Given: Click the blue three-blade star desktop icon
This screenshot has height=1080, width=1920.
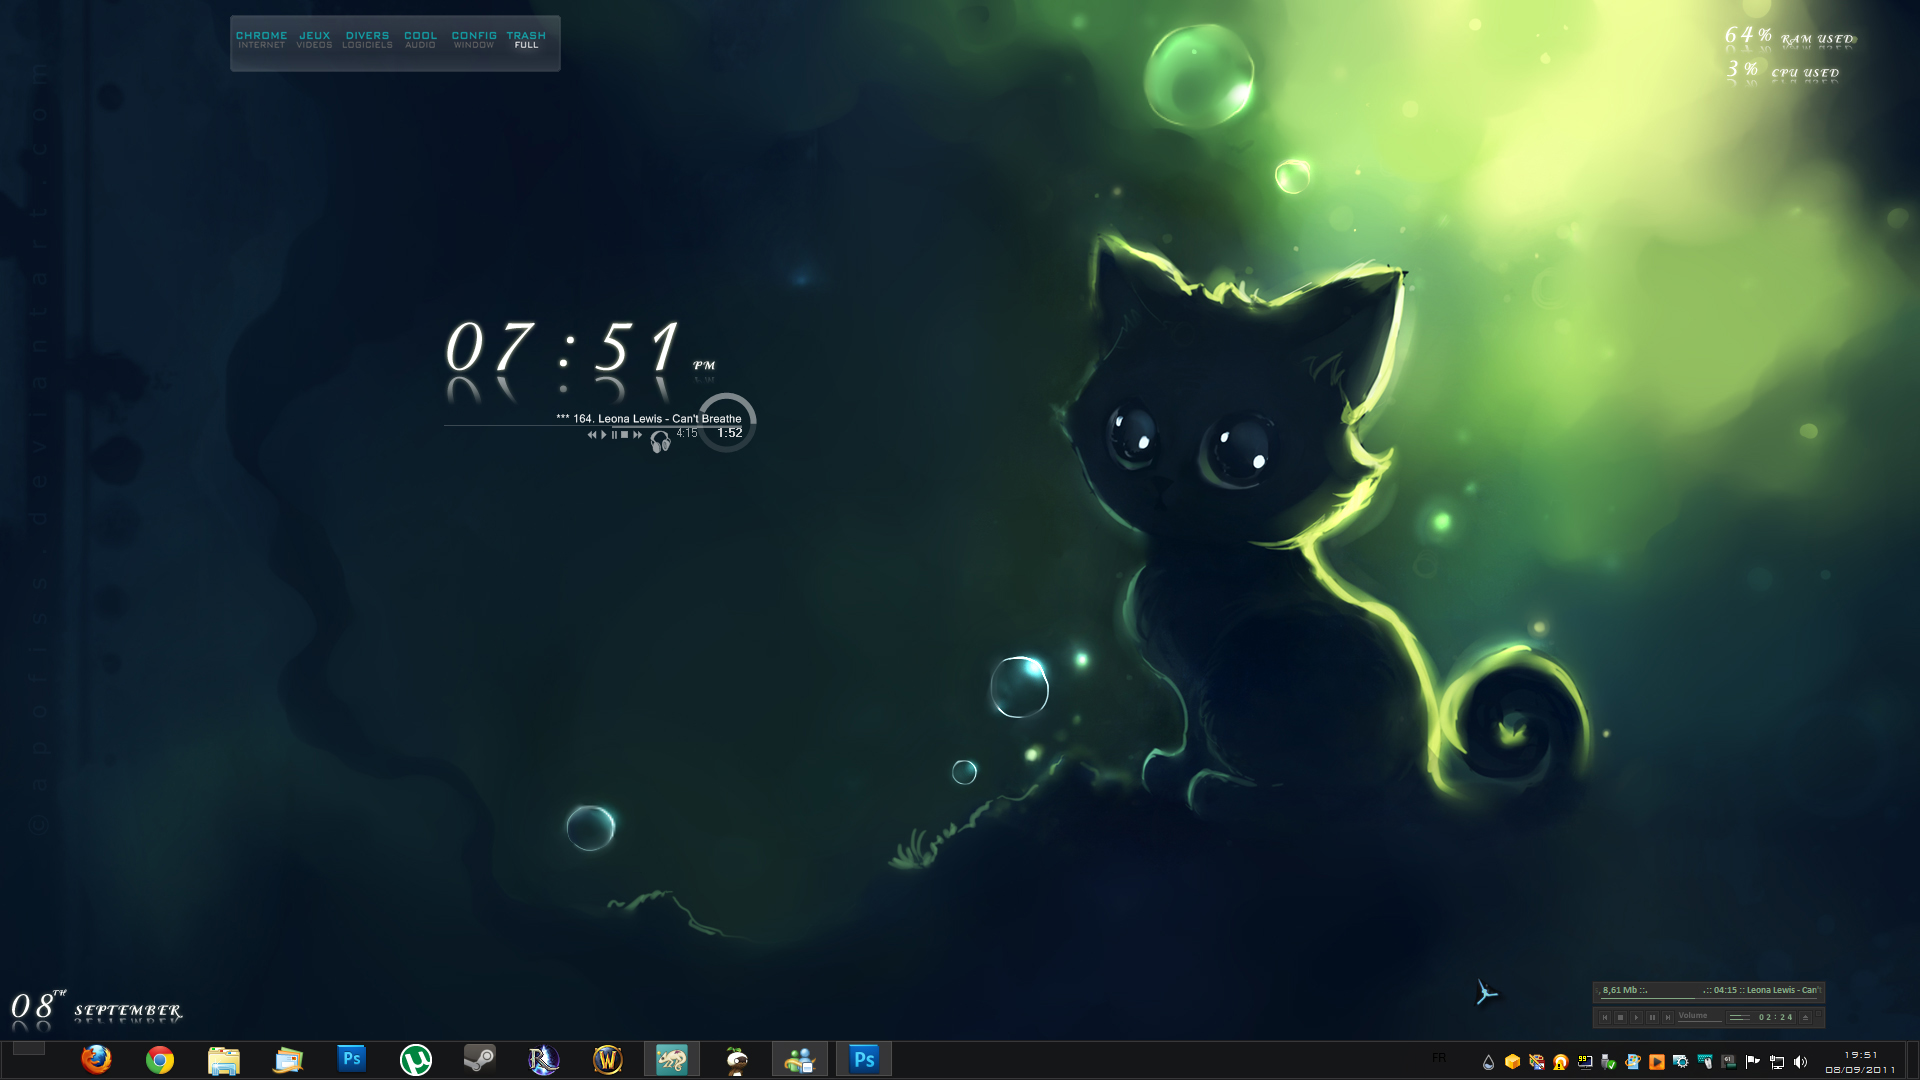Looking at the screenshot, I should (1487, 992).
